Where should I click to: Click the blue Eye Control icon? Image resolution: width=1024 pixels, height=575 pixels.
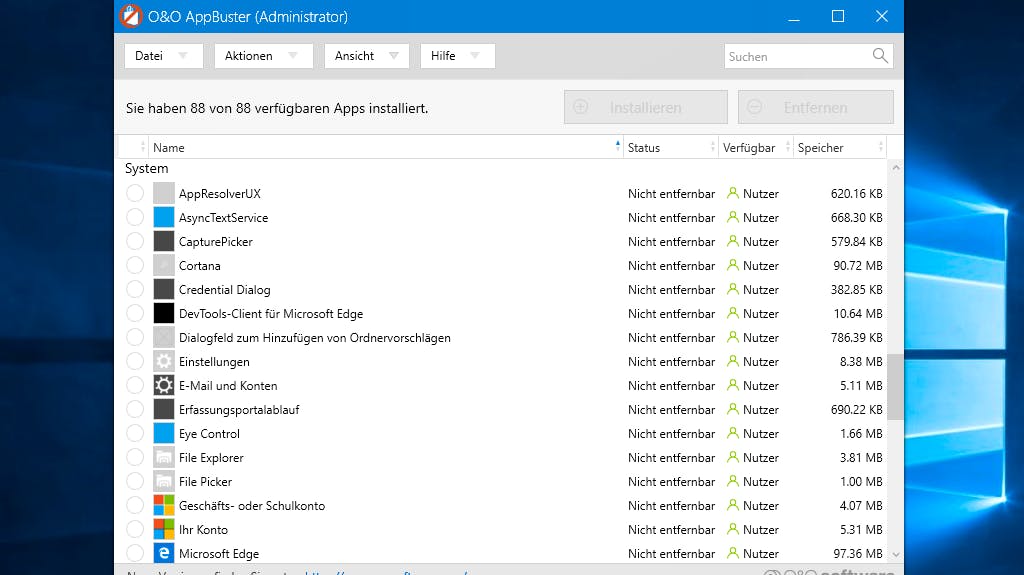[x=164, y=434]
